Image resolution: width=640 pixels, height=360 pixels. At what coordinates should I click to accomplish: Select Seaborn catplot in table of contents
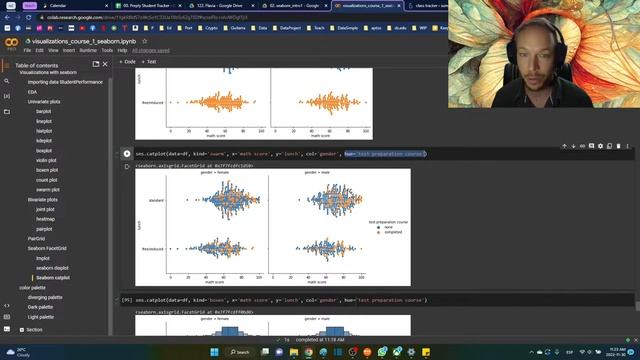[x=53, y=278]
